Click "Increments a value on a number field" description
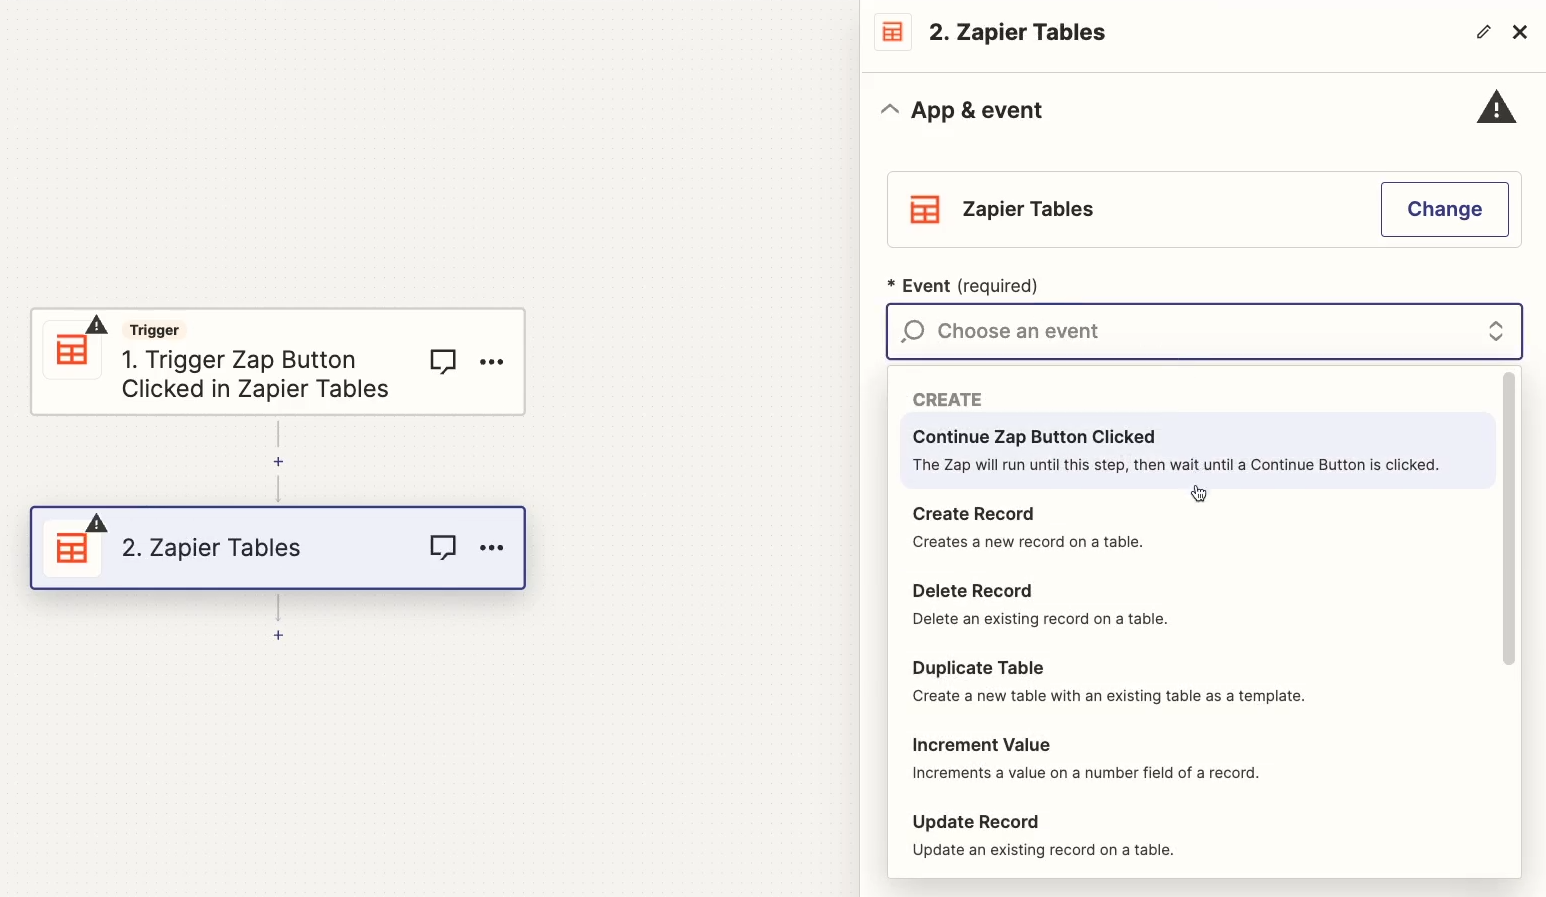The width and height of the screenshot is (1546, 897). click(1086, 773)
